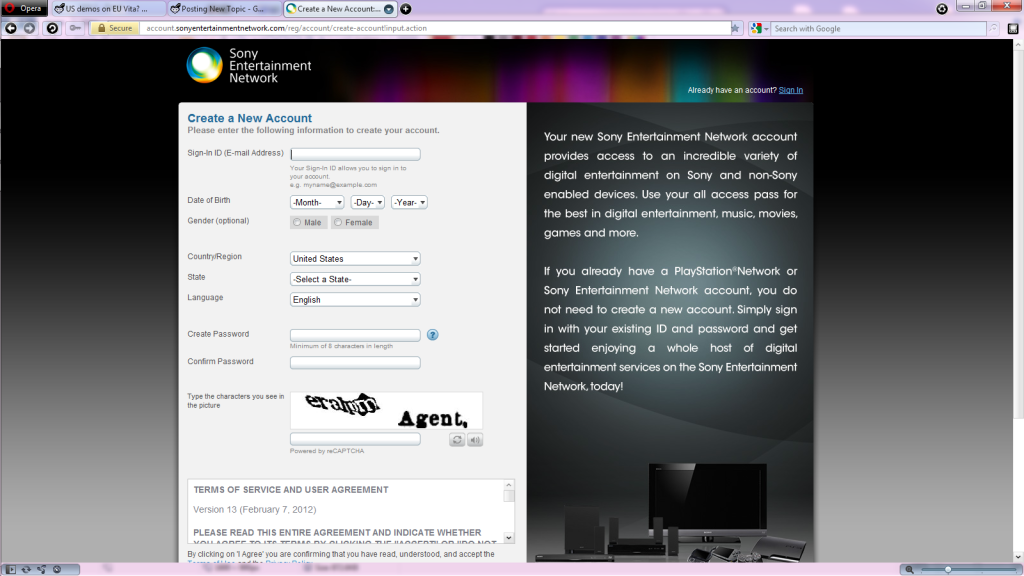Select the Male gender option

[297, 223]
